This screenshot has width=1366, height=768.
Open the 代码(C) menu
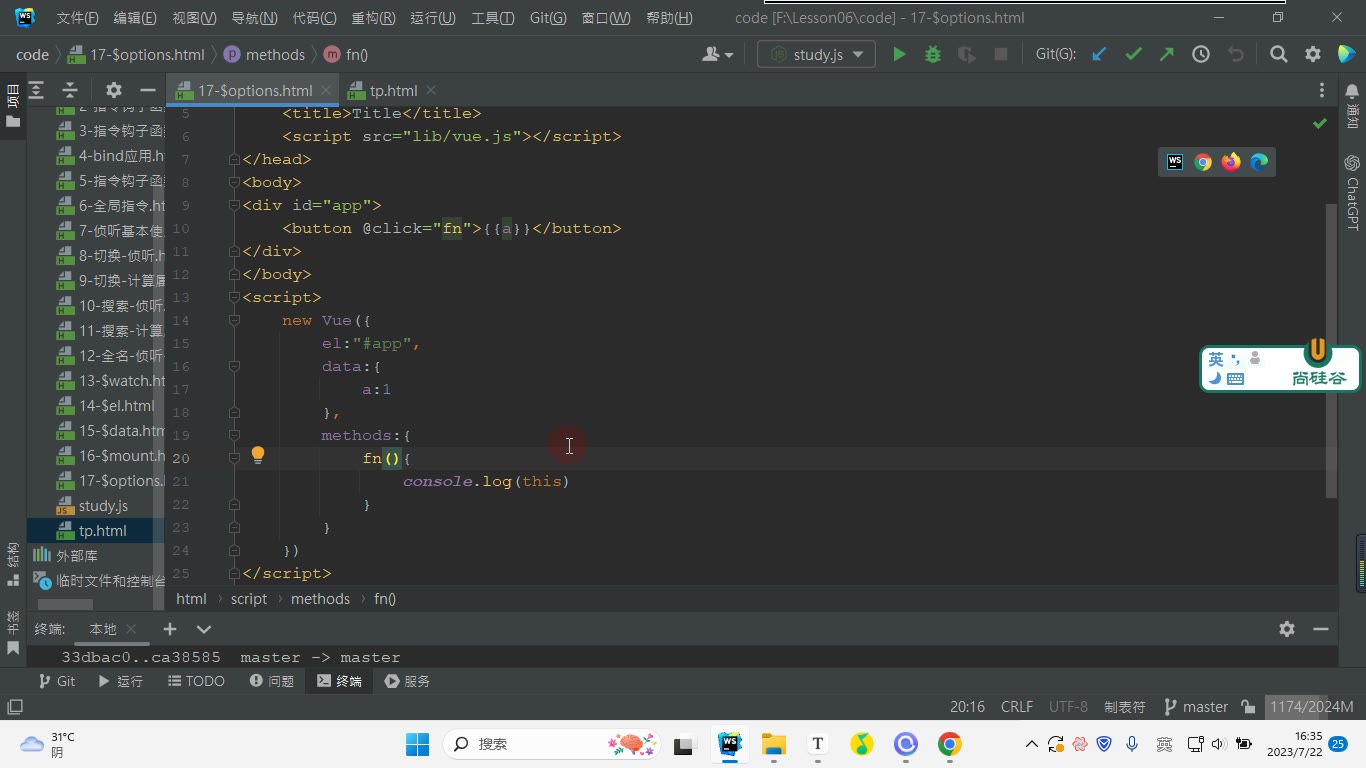314,18
